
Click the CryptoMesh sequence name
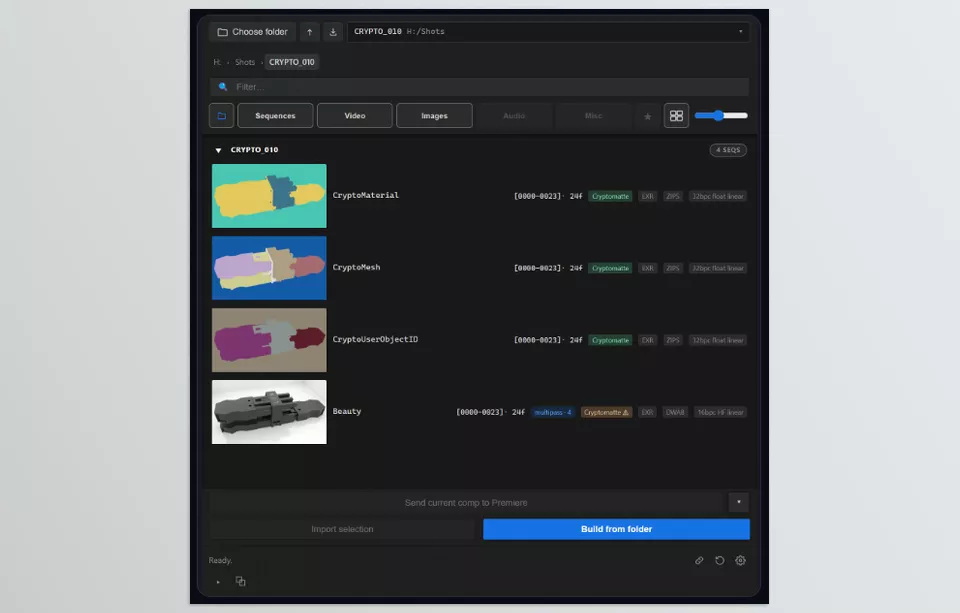coord(356,268)
